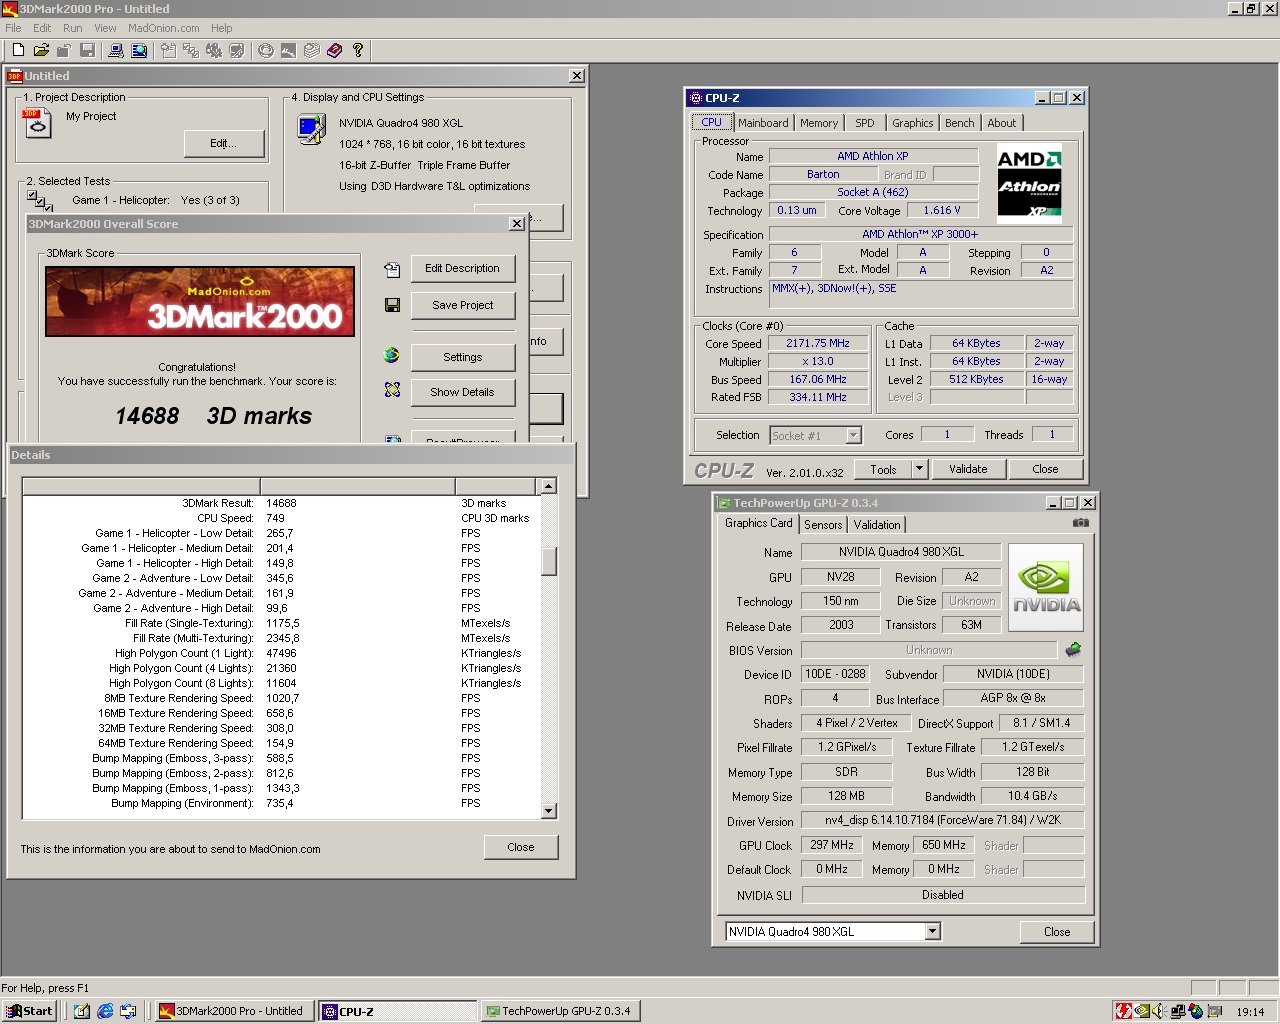Click the Open Project folder icon in 3DMark toolbar
Viewport: 1280px width, 1024px height.
(43, 51)
